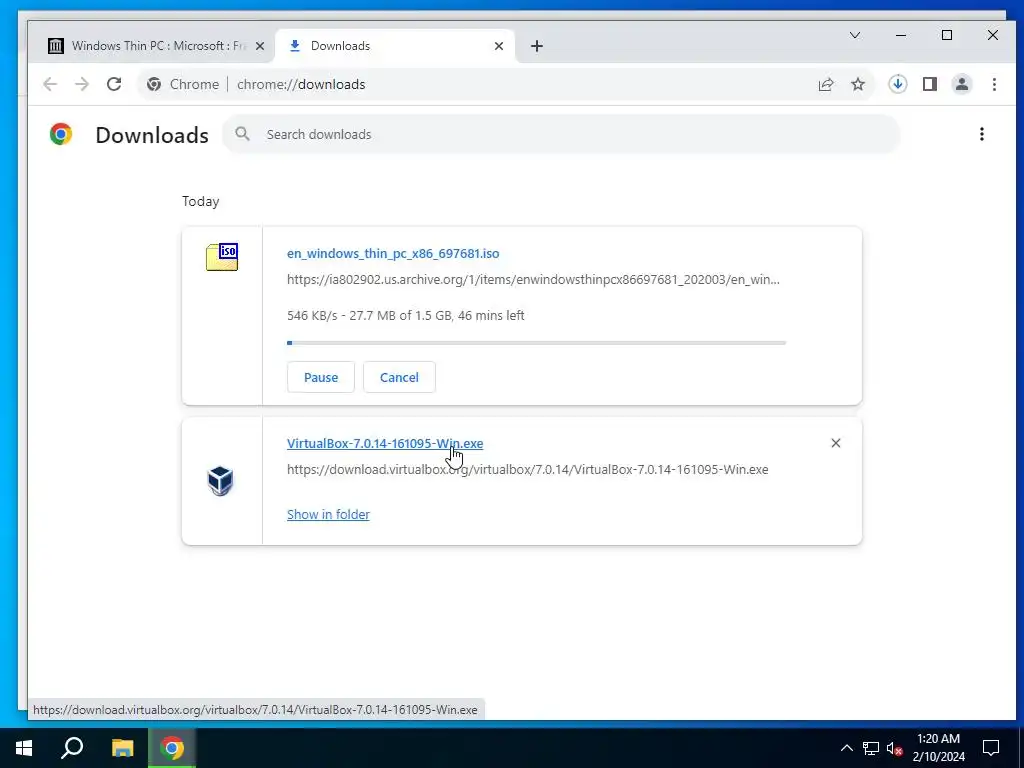The image size is (1024, 768).
Task: Click the VirtualBox cube file icon
Action: tap(221, 481)
